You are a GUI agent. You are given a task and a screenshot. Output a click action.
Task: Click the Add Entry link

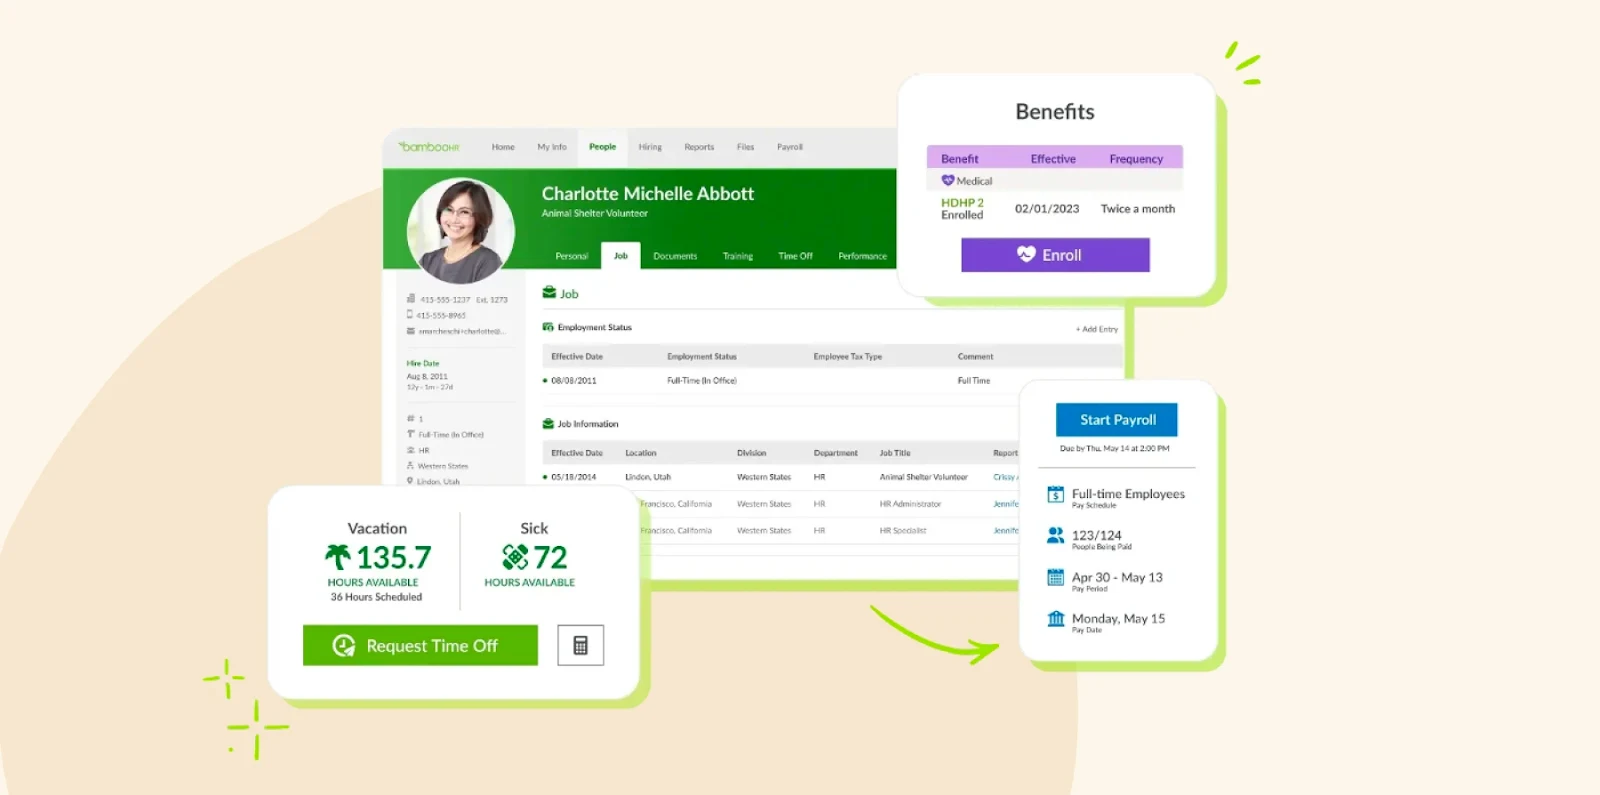[1097, 329]
